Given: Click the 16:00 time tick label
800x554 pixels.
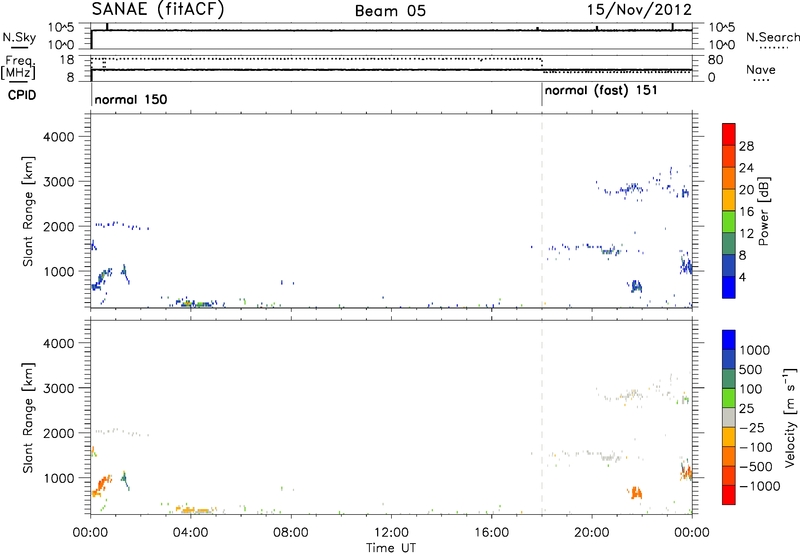Looking at the screenshot, I should pos(491,533).
